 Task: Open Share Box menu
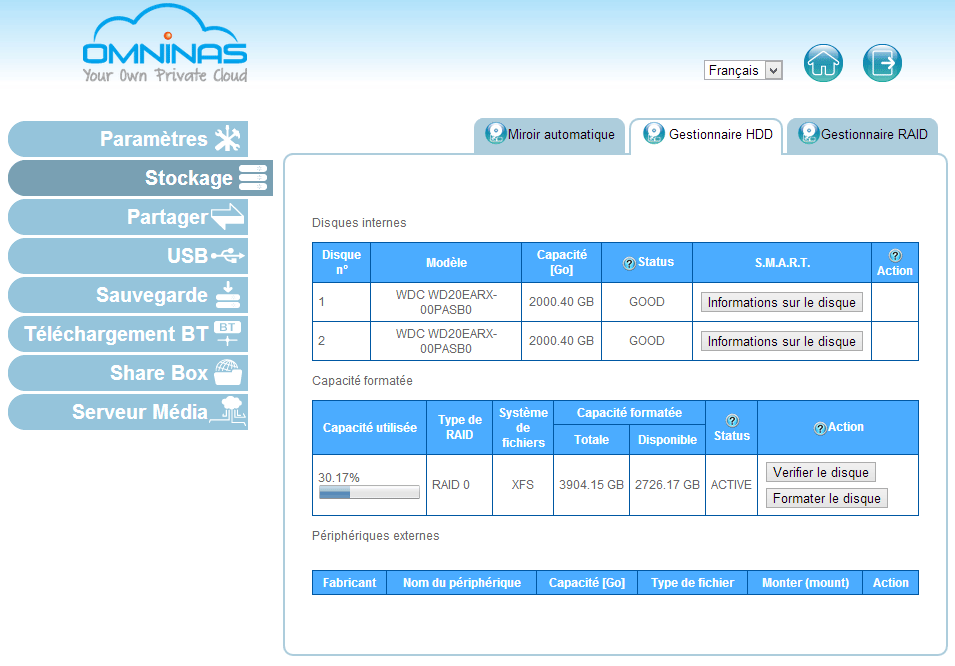pos(128,373)
